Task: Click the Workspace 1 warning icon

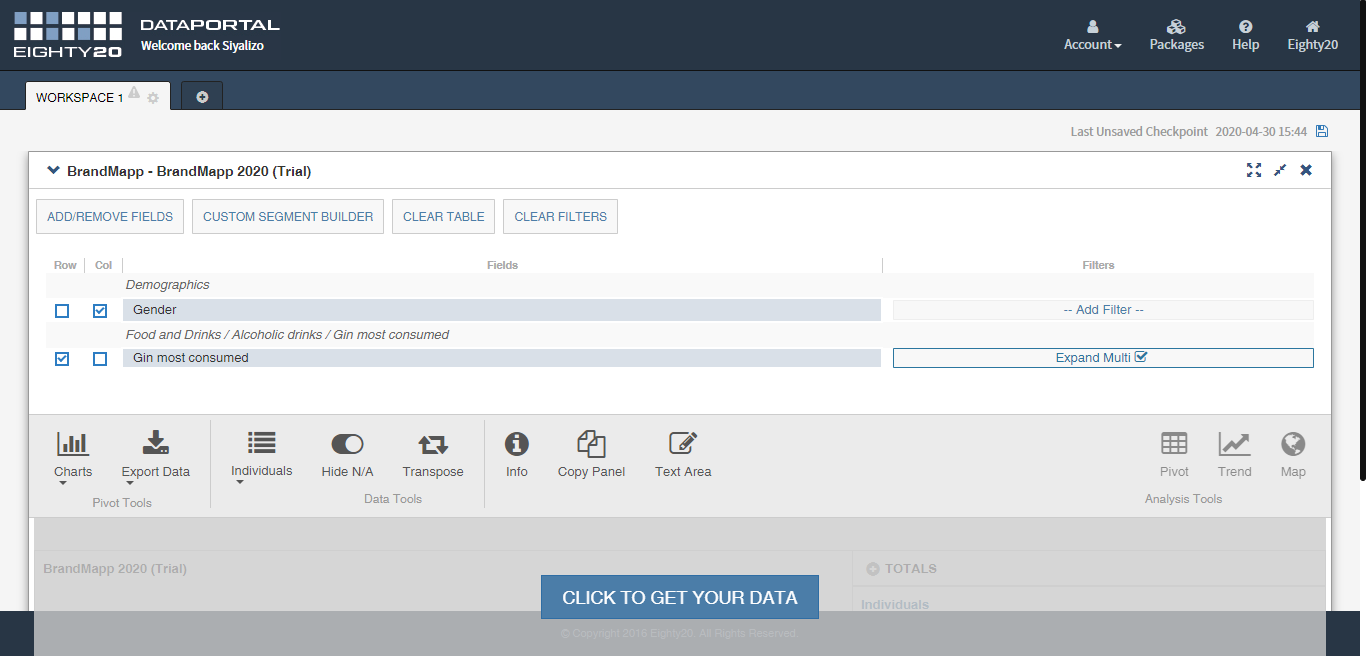Action: tap(134, 93)
